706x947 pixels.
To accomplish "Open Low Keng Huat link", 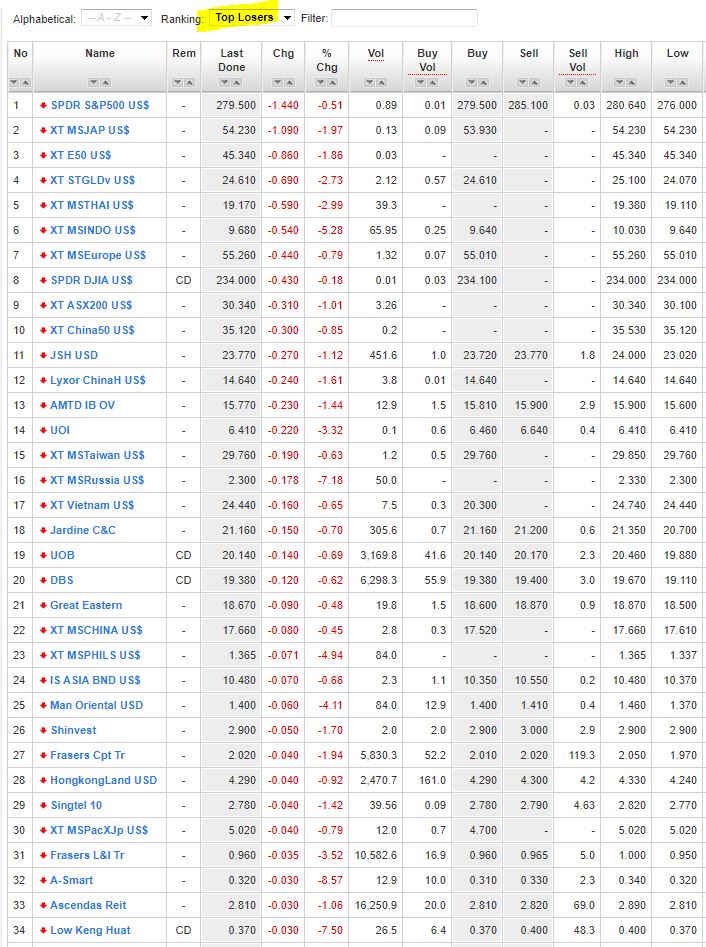I will [90, 930].
